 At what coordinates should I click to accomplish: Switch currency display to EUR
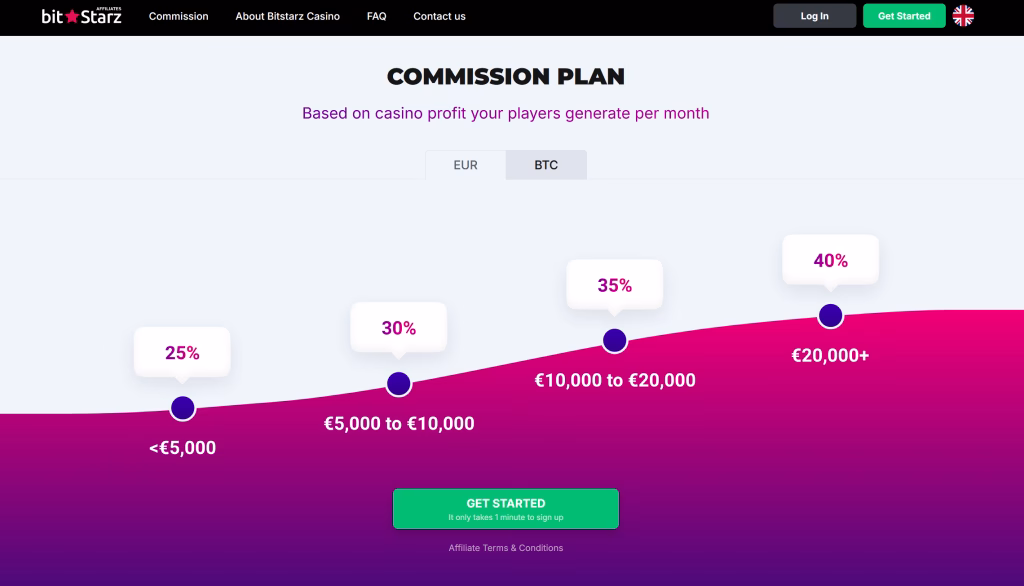click(x=464, y=165)
